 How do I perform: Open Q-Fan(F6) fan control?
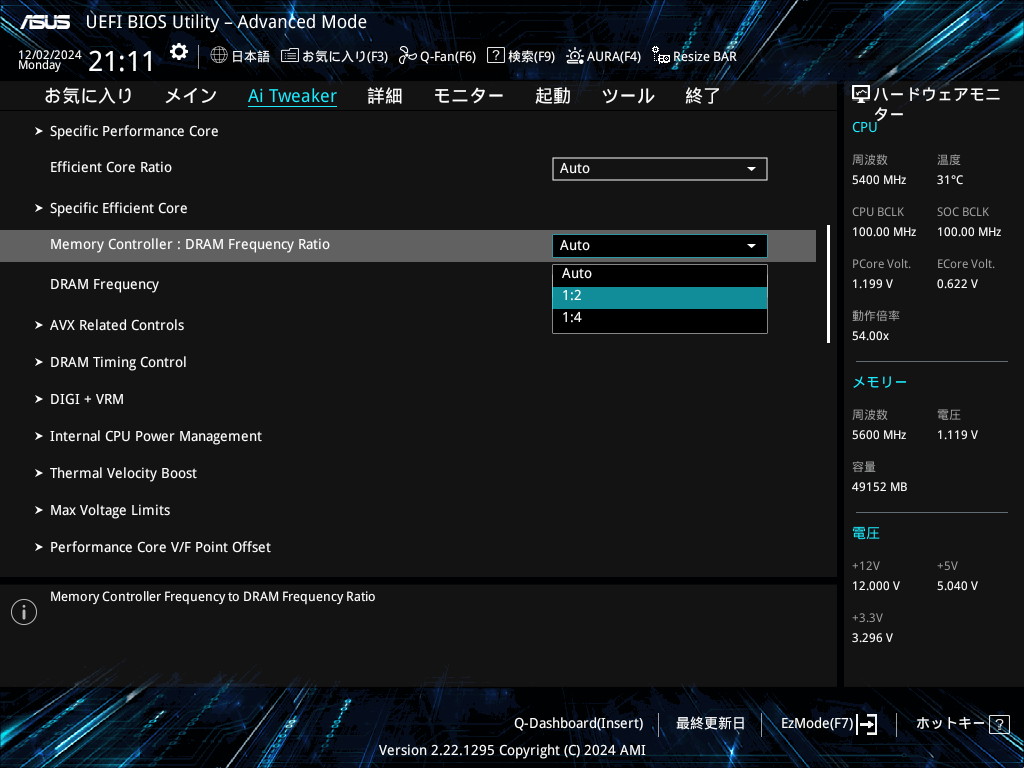tap(437, 56)
